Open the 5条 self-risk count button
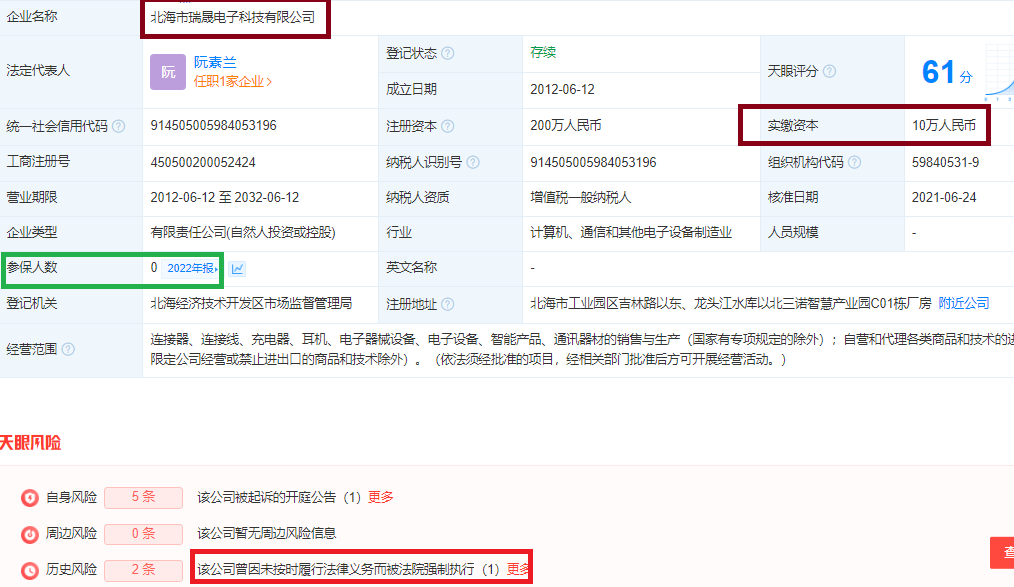Viewport: 1014px width, 587px height. [144, 497]
